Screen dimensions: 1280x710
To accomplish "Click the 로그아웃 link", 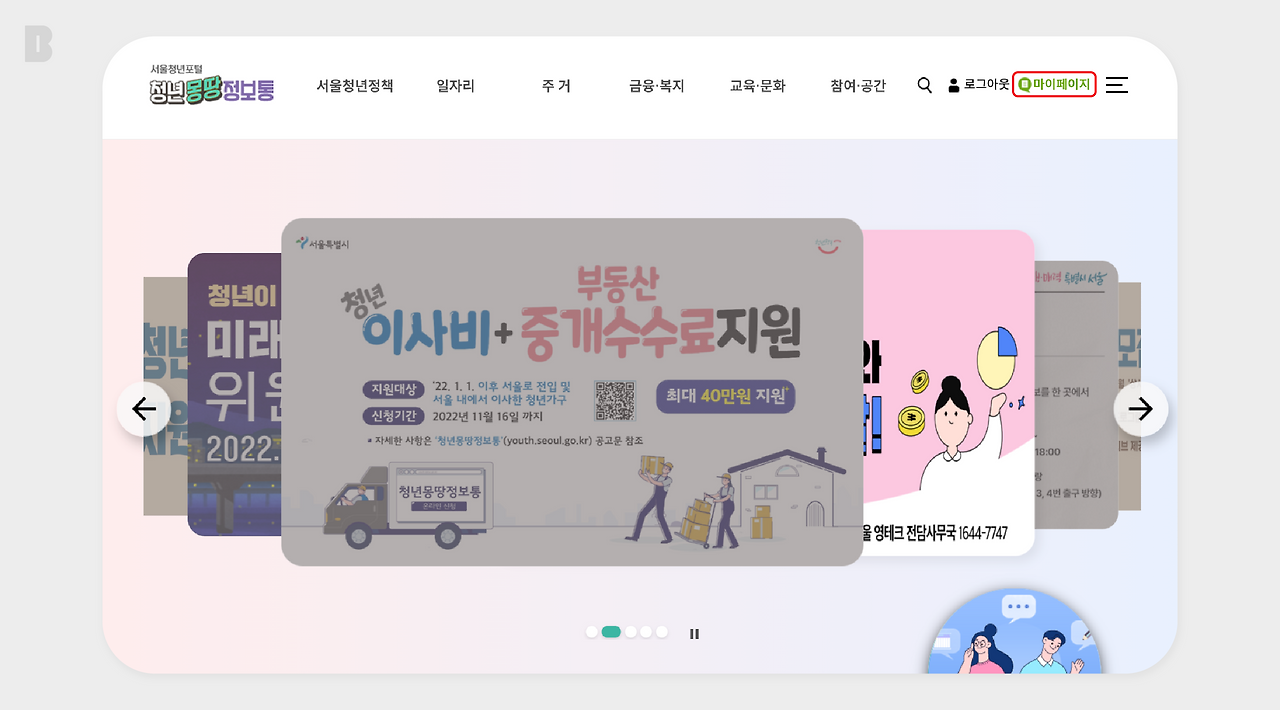I will 980,85.
